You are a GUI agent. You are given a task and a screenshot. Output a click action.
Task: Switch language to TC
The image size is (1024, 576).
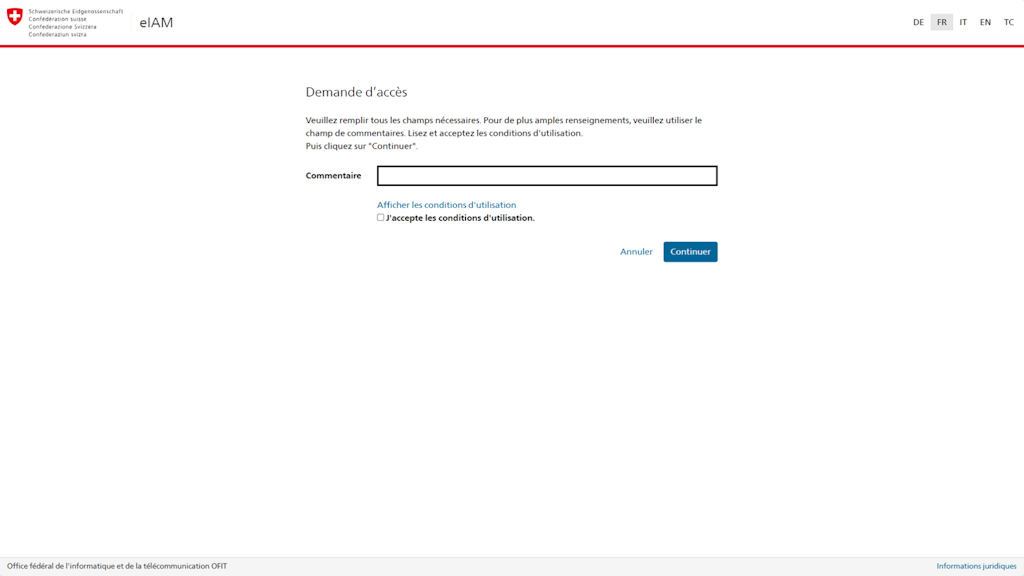coord(1009,21)
